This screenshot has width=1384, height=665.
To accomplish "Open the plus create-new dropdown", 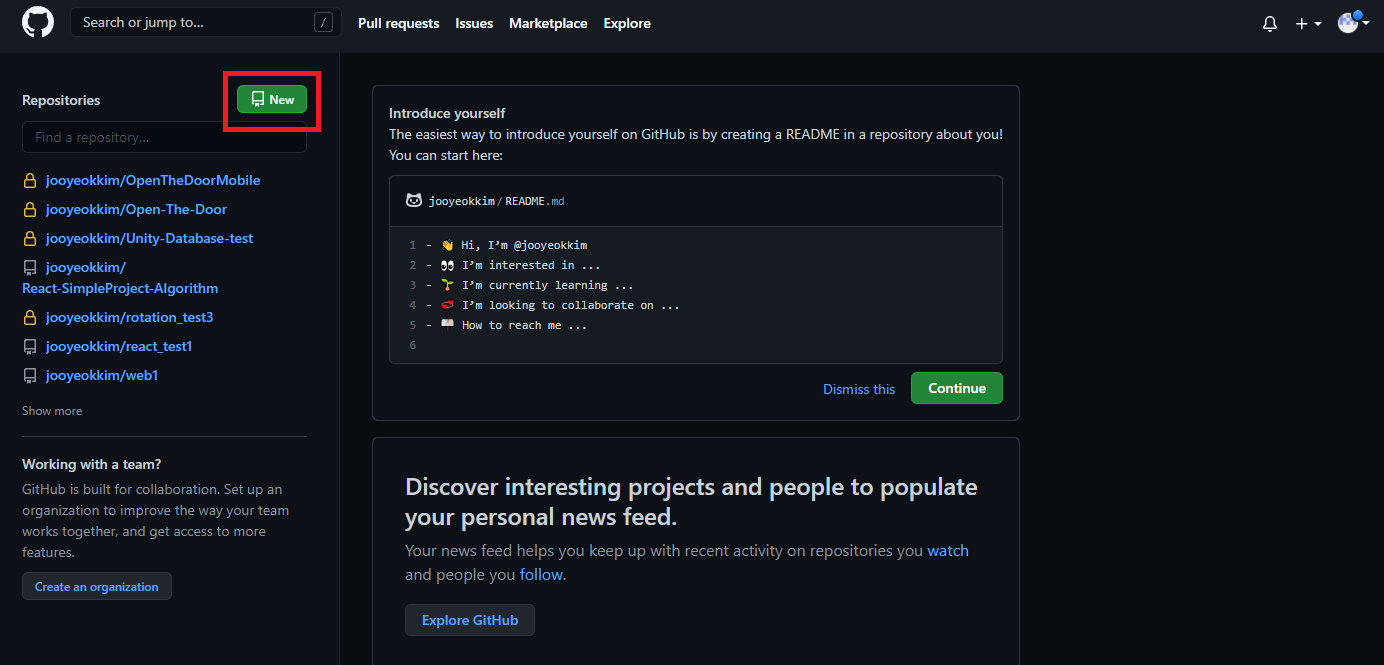I will click(x=1308, y=23).
